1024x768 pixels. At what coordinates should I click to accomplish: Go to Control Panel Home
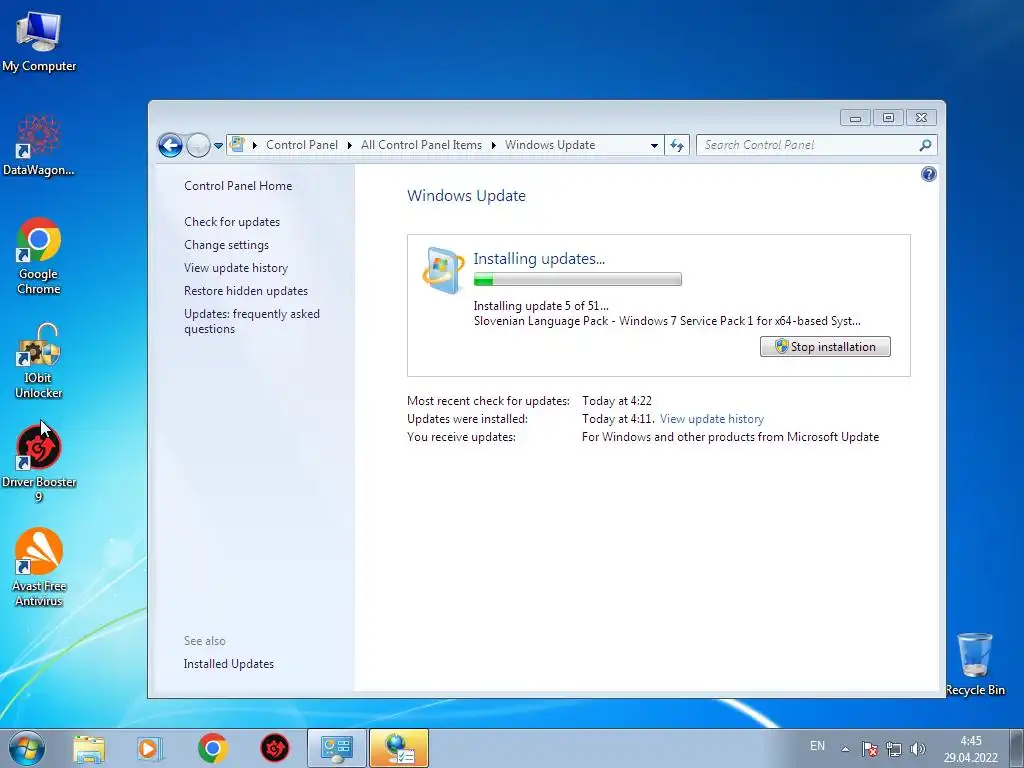click(238, 185)
